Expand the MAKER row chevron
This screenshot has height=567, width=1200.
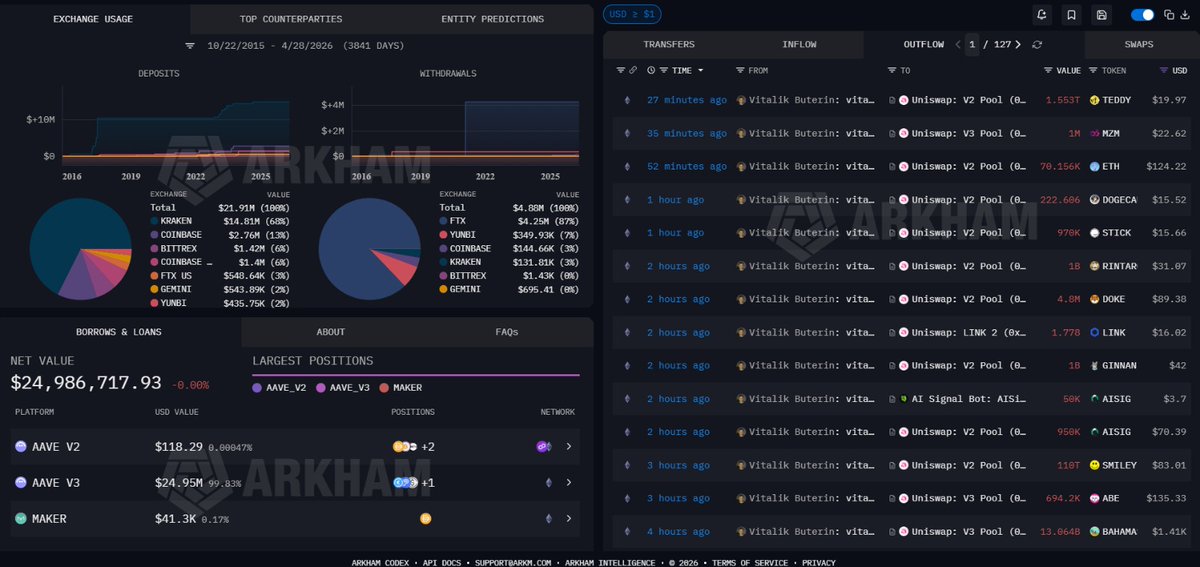tap(569, 519)
